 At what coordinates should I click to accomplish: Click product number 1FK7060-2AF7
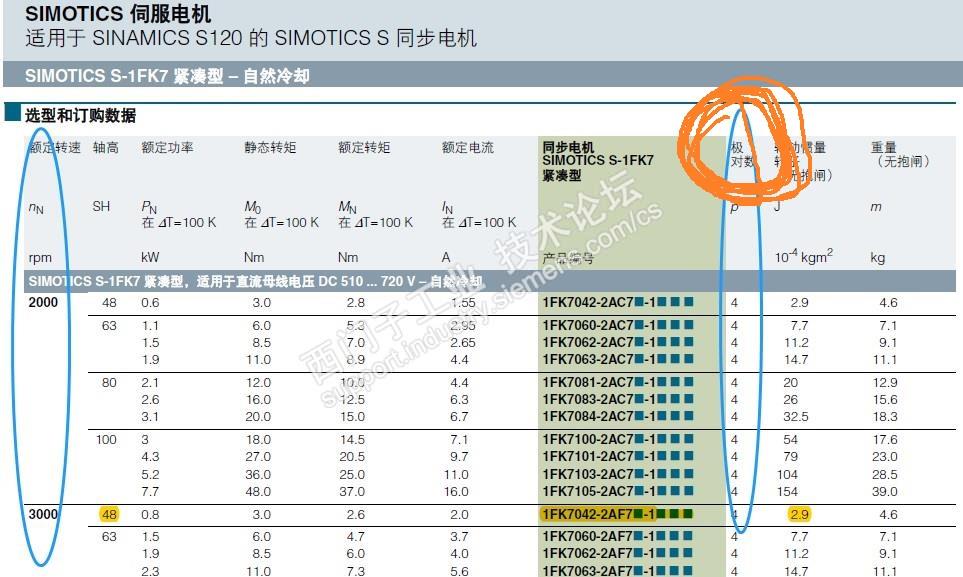[x=617, y=536]
